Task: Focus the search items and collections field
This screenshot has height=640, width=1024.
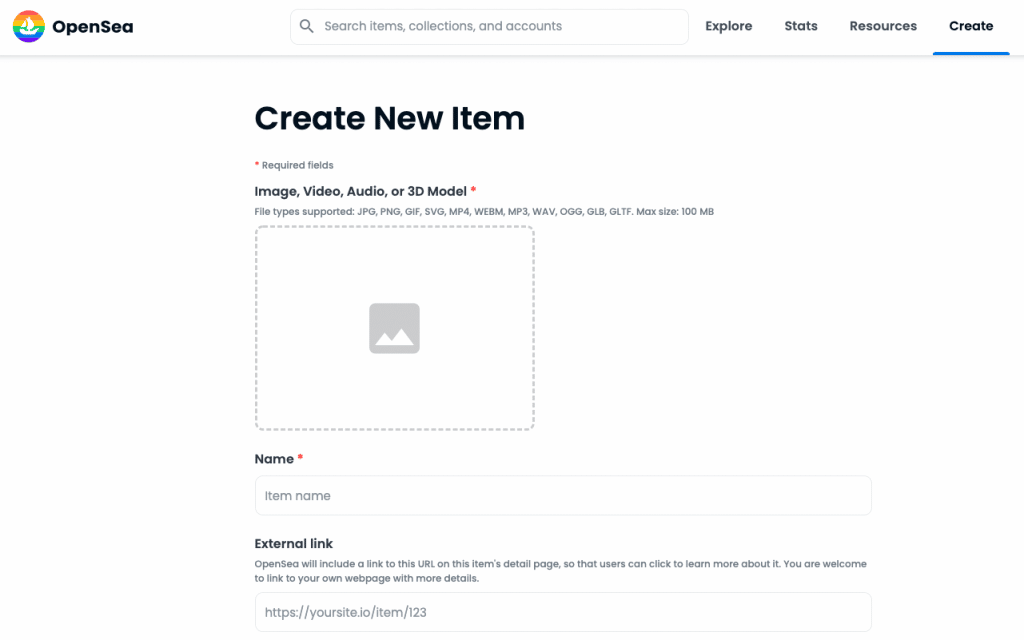Action: (489, 27)
